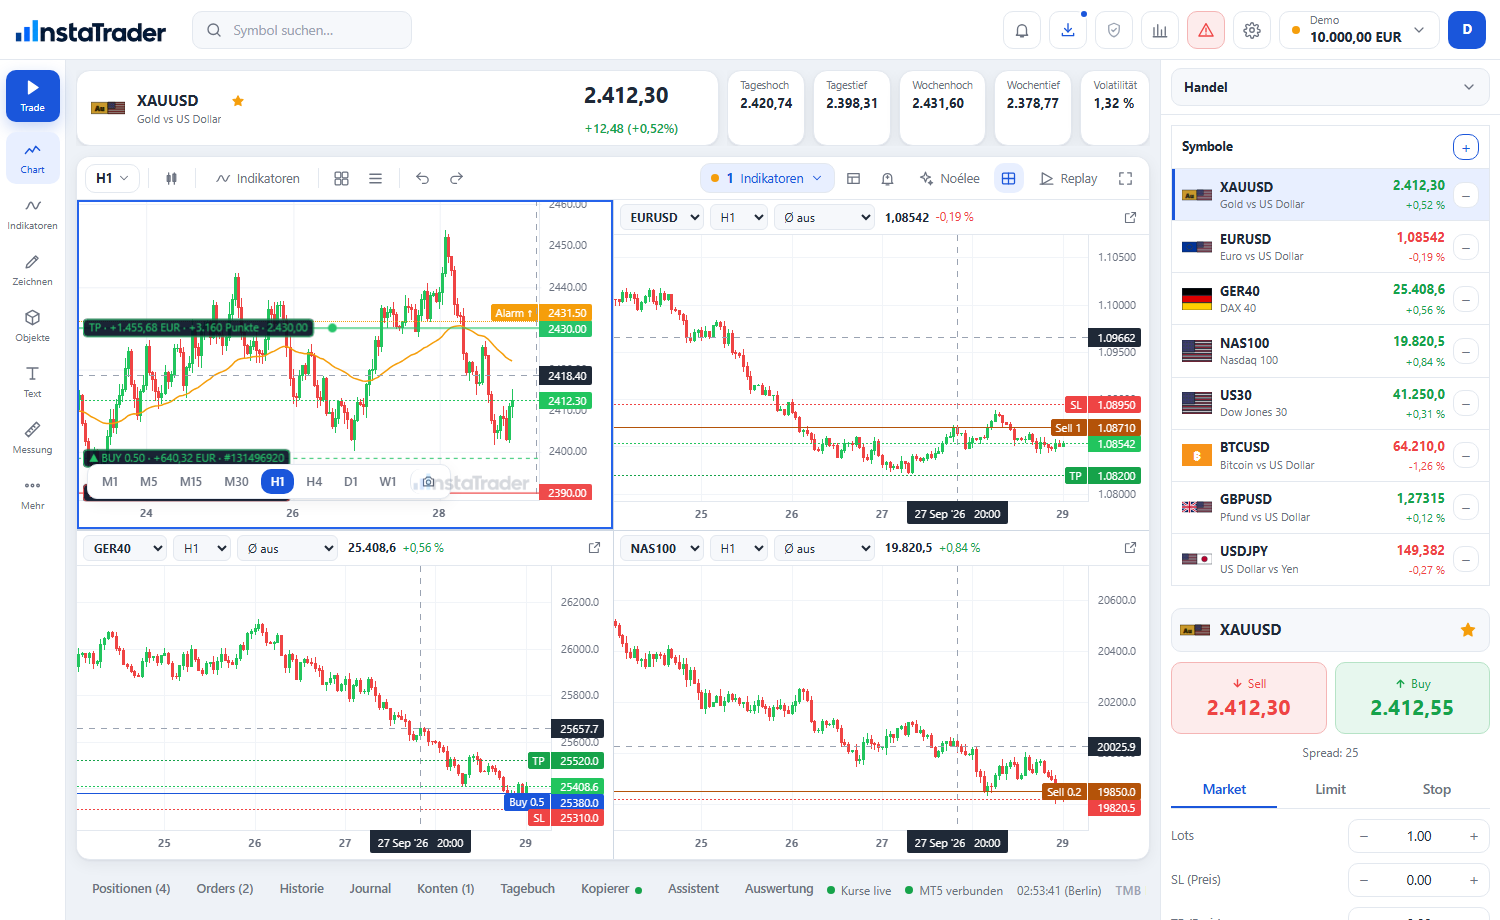1500x920 pixels.
Task: Open the alarm bell icon in chart toolbar
Action: click(x=887, y=178)
